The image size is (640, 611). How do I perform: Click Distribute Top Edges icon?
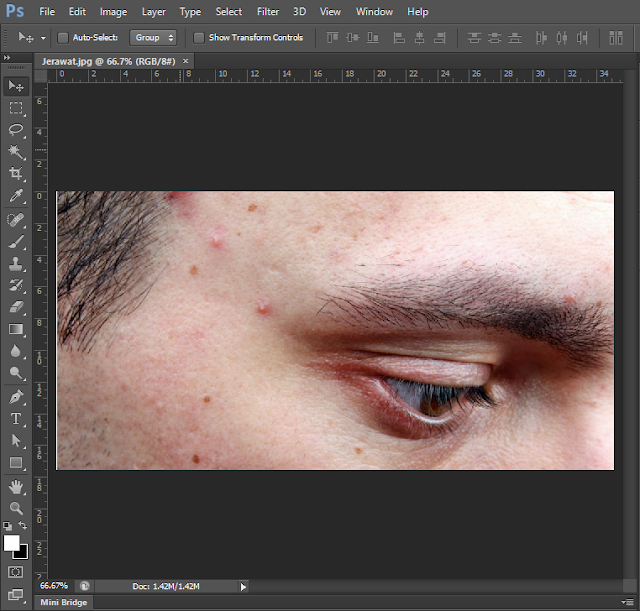474,38
